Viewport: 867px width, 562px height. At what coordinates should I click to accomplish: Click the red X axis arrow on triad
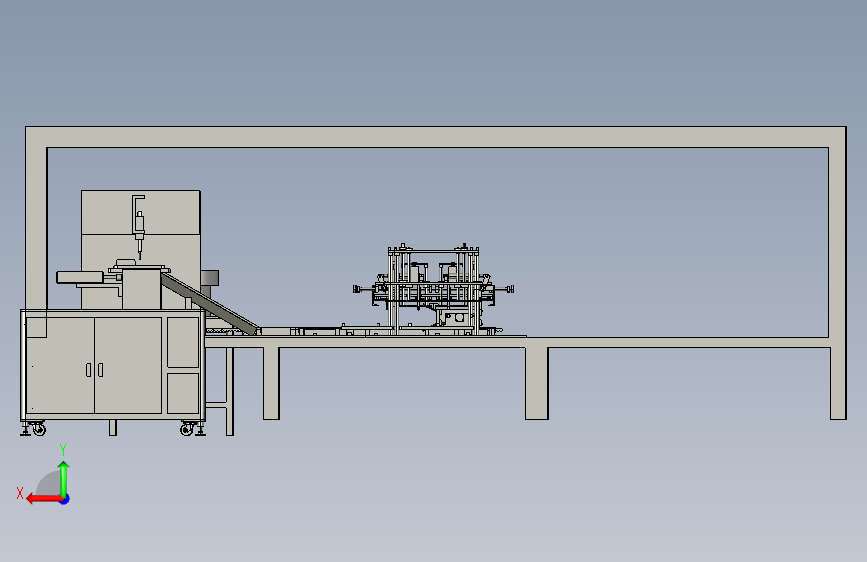43,499
